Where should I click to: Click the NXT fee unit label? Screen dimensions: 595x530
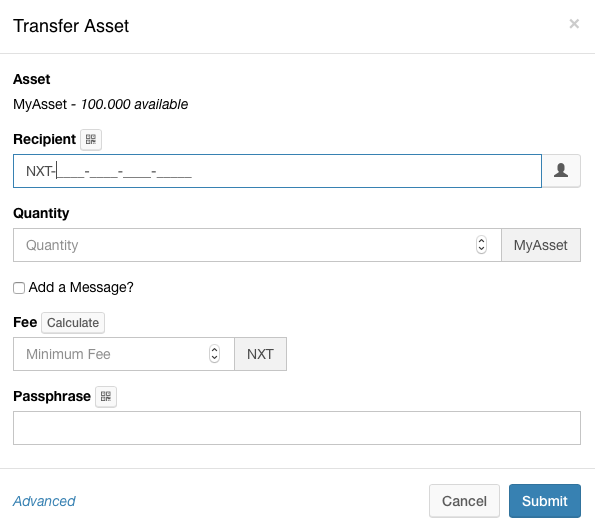tap(260, 354)
